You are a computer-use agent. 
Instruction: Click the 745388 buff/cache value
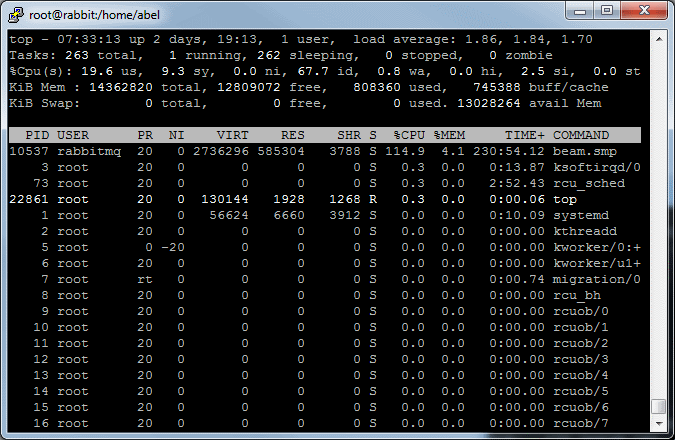coord(497,87)
